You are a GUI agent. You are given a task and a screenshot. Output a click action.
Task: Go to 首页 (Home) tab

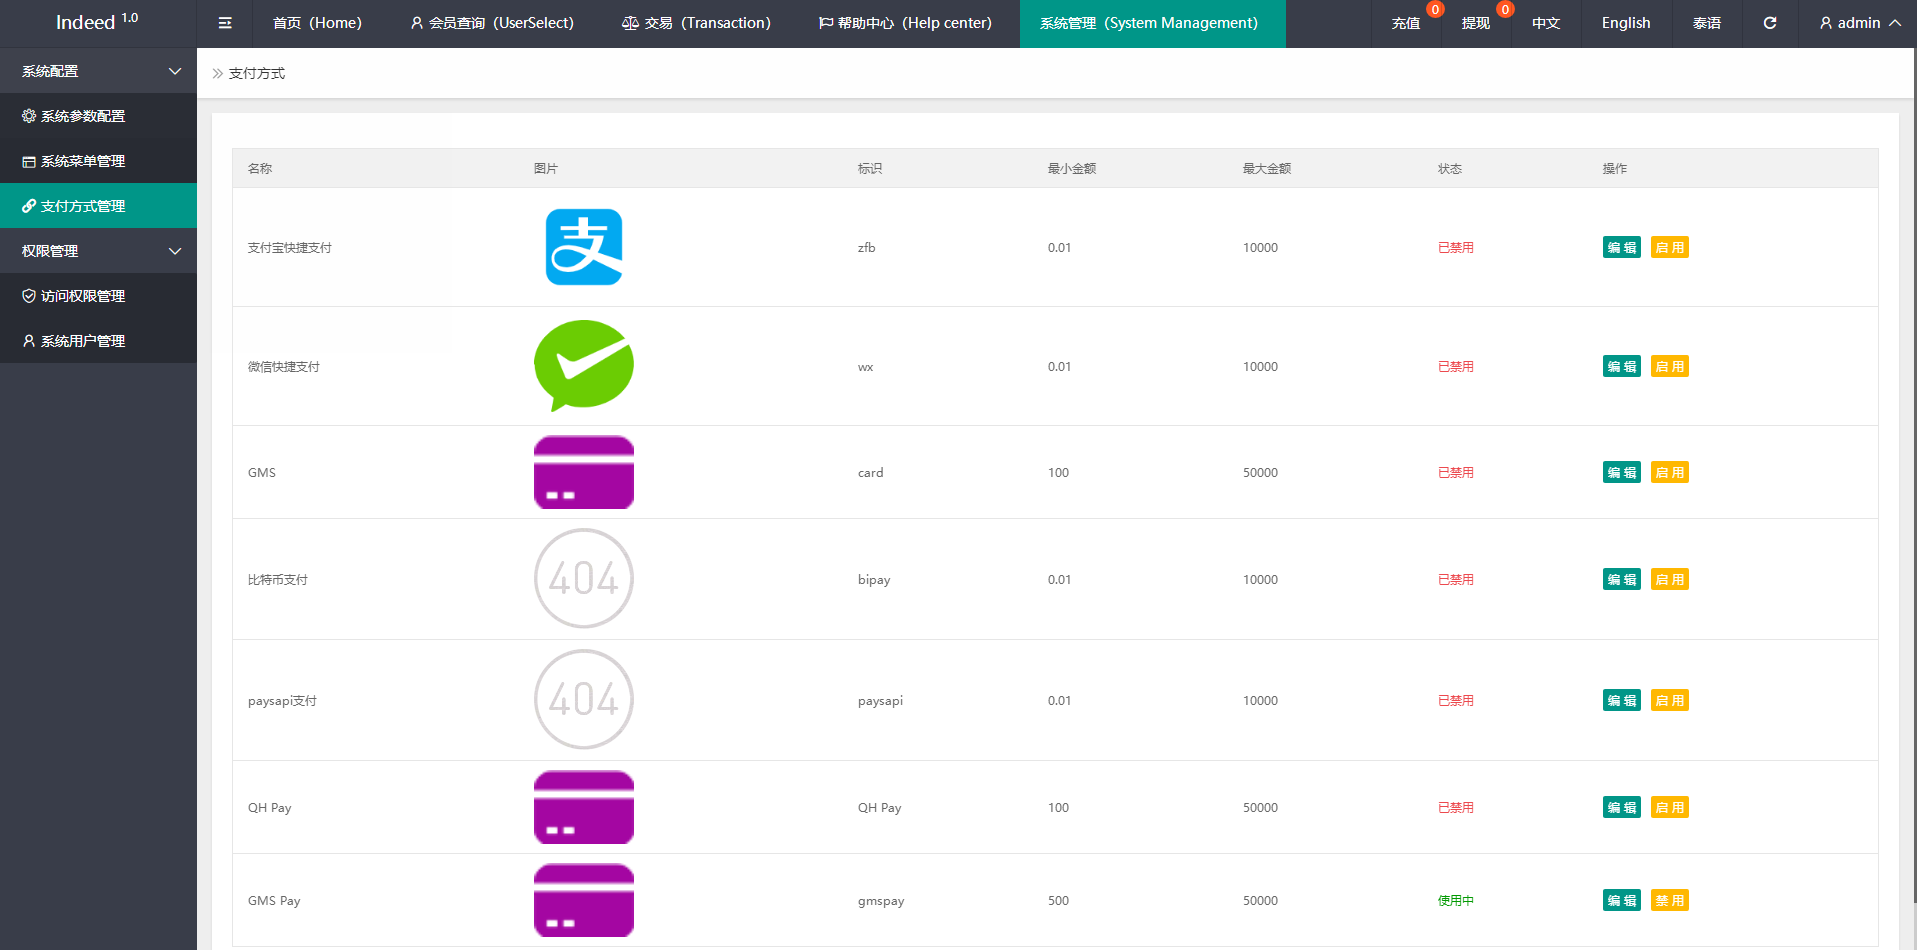tap(317, 23)
